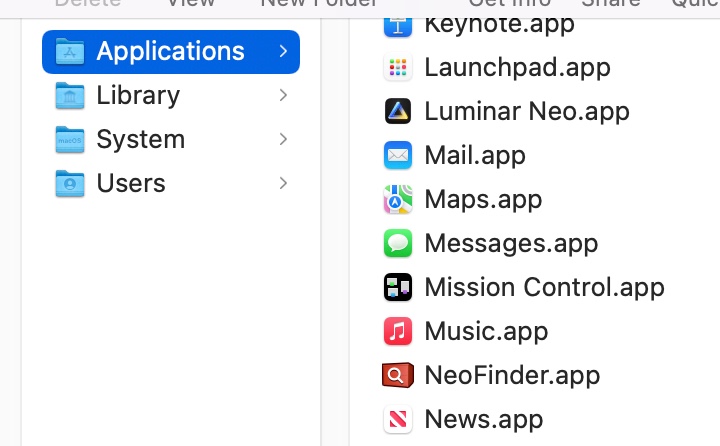Select the NeoFinder app icon
The width and height of the screenshot is (720, 446).
pos(398,375)
